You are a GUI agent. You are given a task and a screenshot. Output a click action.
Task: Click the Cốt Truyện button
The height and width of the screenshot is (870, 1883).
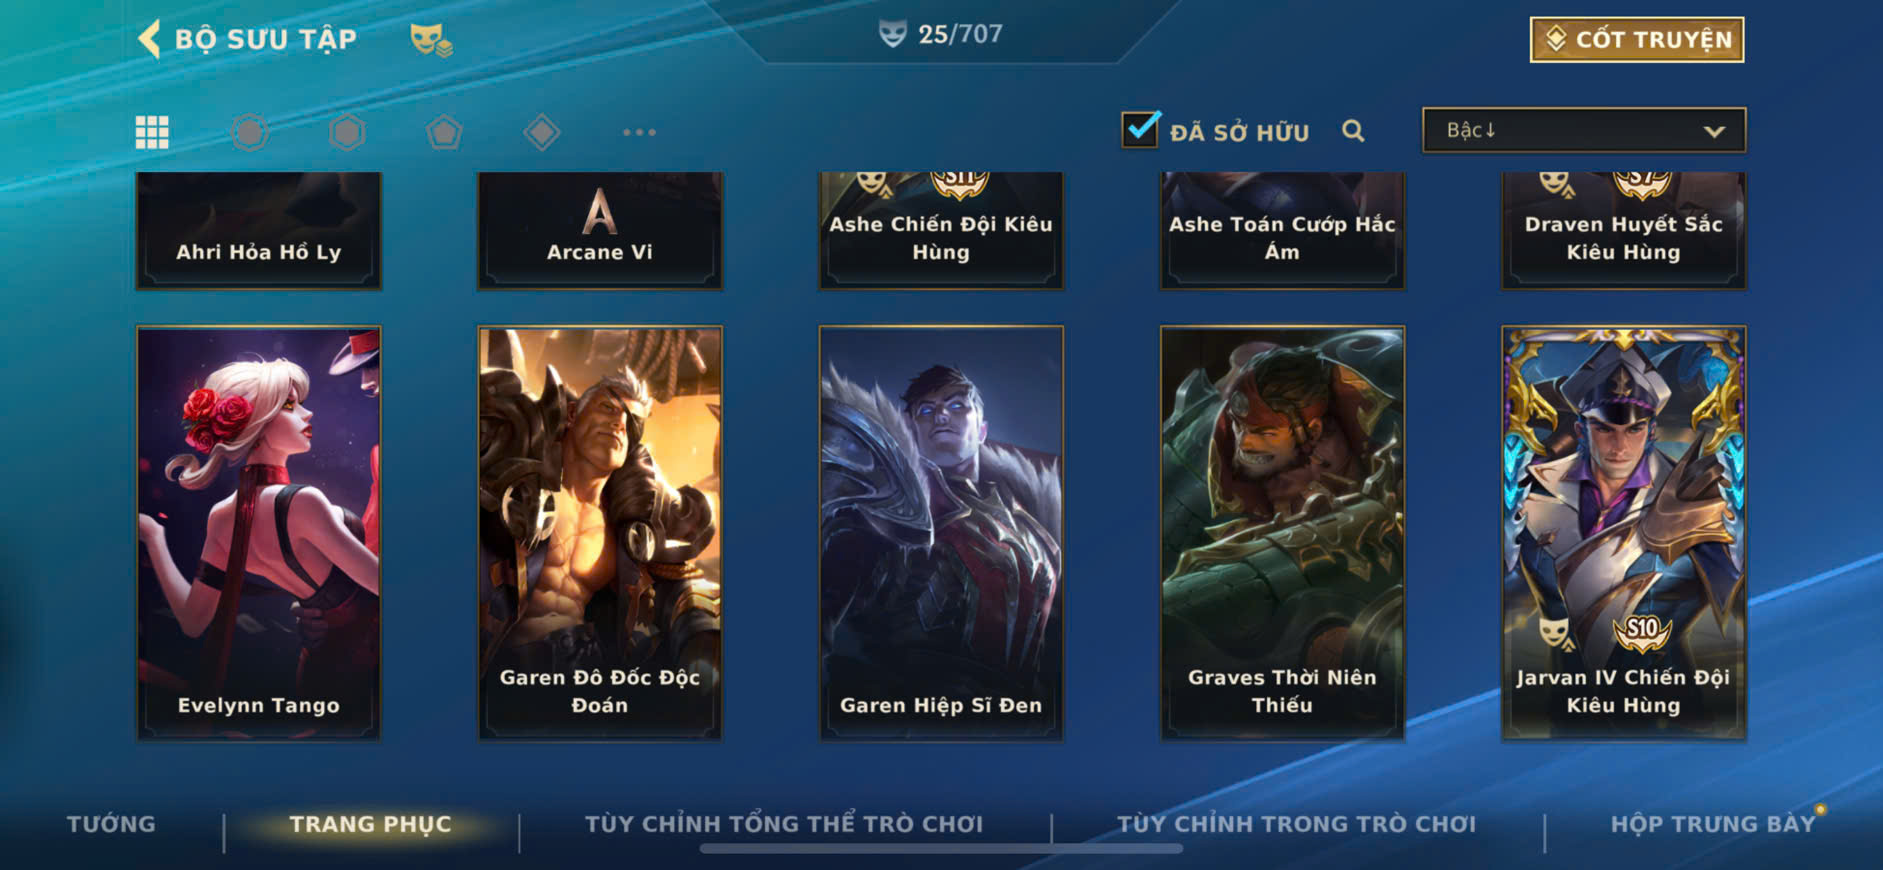pos(1637,39)
